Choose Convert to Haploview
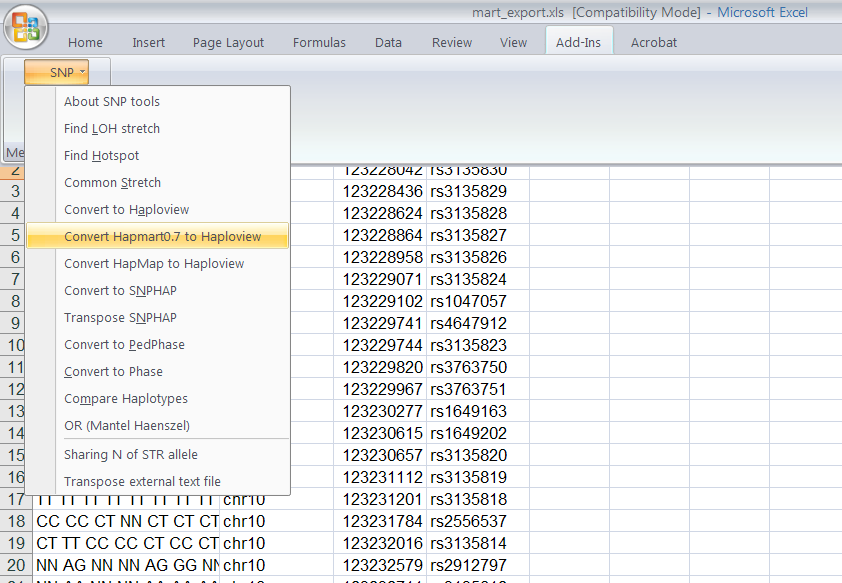The width and height of the screenshot is (842, 583). coord(157,209)
